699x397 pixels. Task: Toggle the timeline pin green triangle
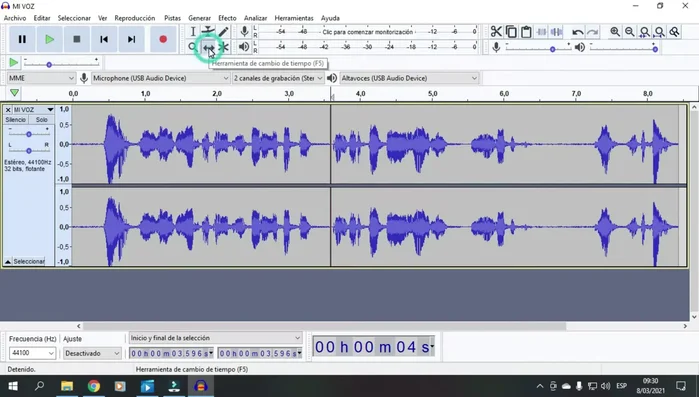[14, 93]
